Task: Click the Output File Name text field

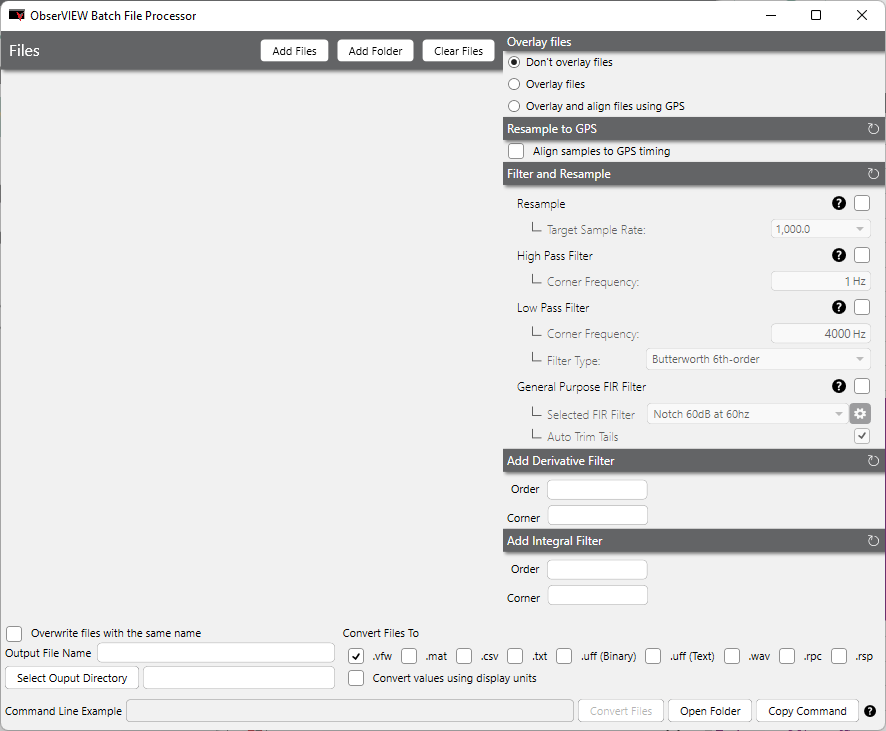Action: click(x=215, y=653)
